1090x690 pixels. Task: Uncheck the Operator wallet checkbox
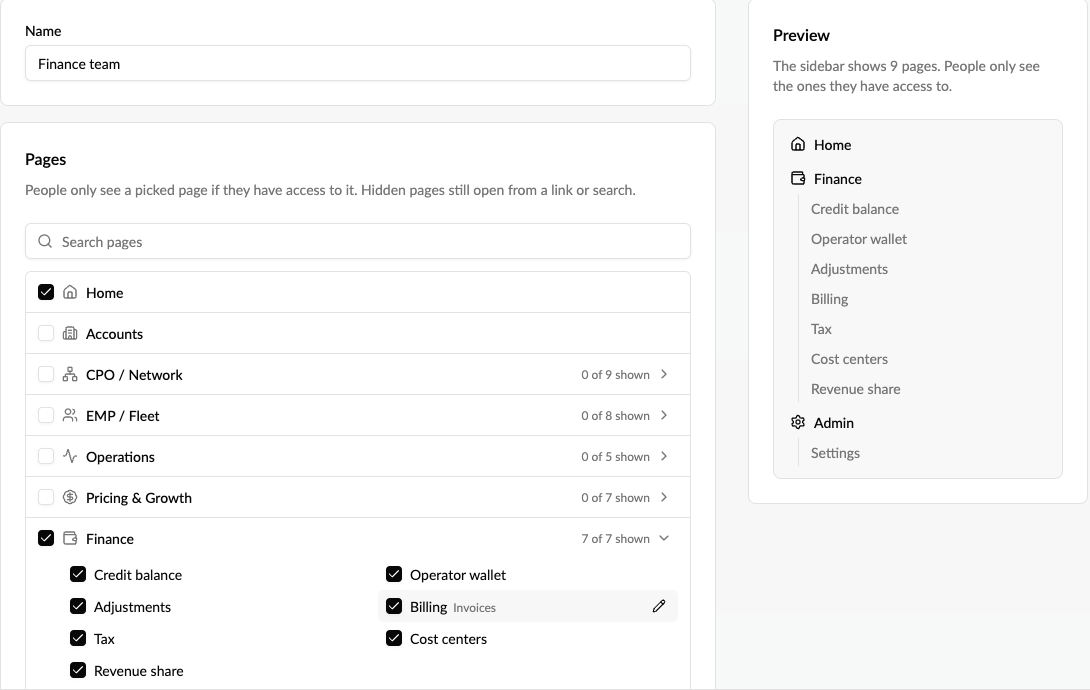394,574
